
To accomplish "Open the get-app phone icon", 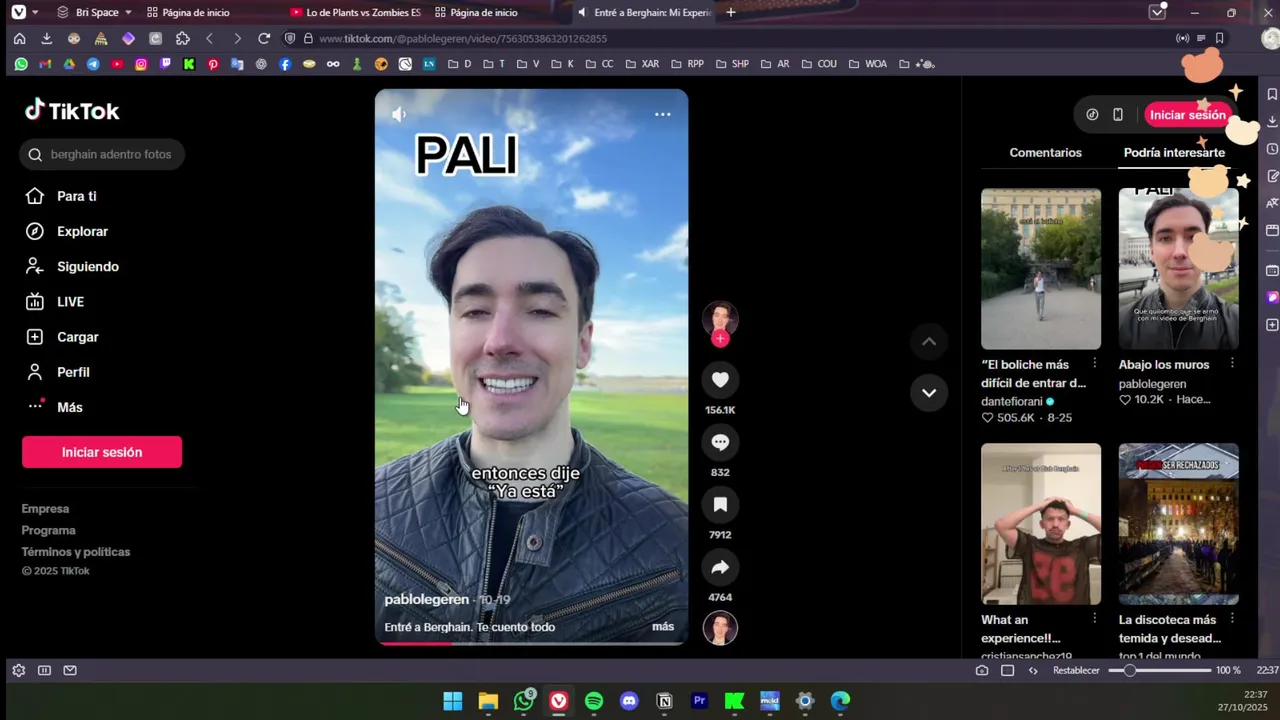I will pyautogui.click(x=1118, y=115).
